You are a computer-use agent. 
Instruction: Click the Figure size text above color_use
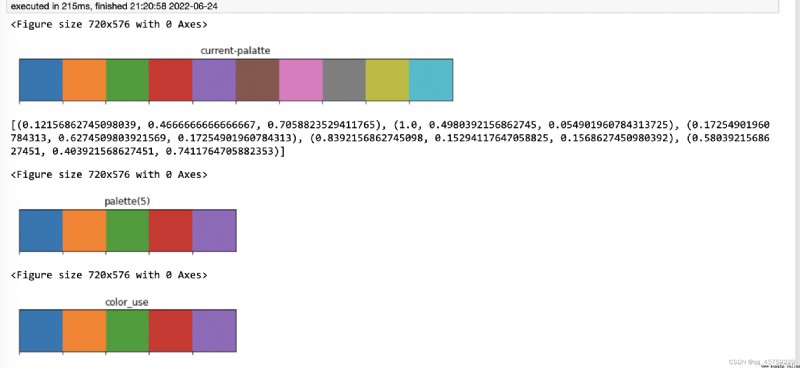pyautogui.click(x=109, y=275)
